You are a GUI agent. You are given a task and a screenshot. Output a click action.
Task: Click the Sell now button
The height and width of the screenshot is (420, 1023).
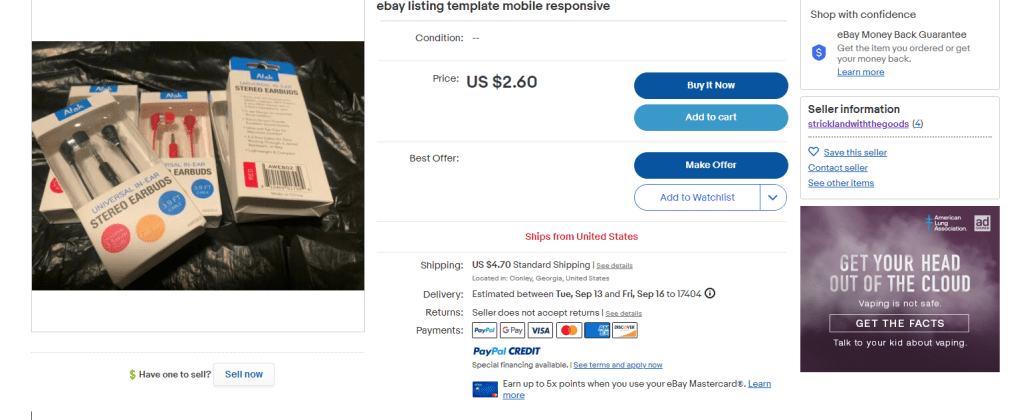tap(244, 374)
